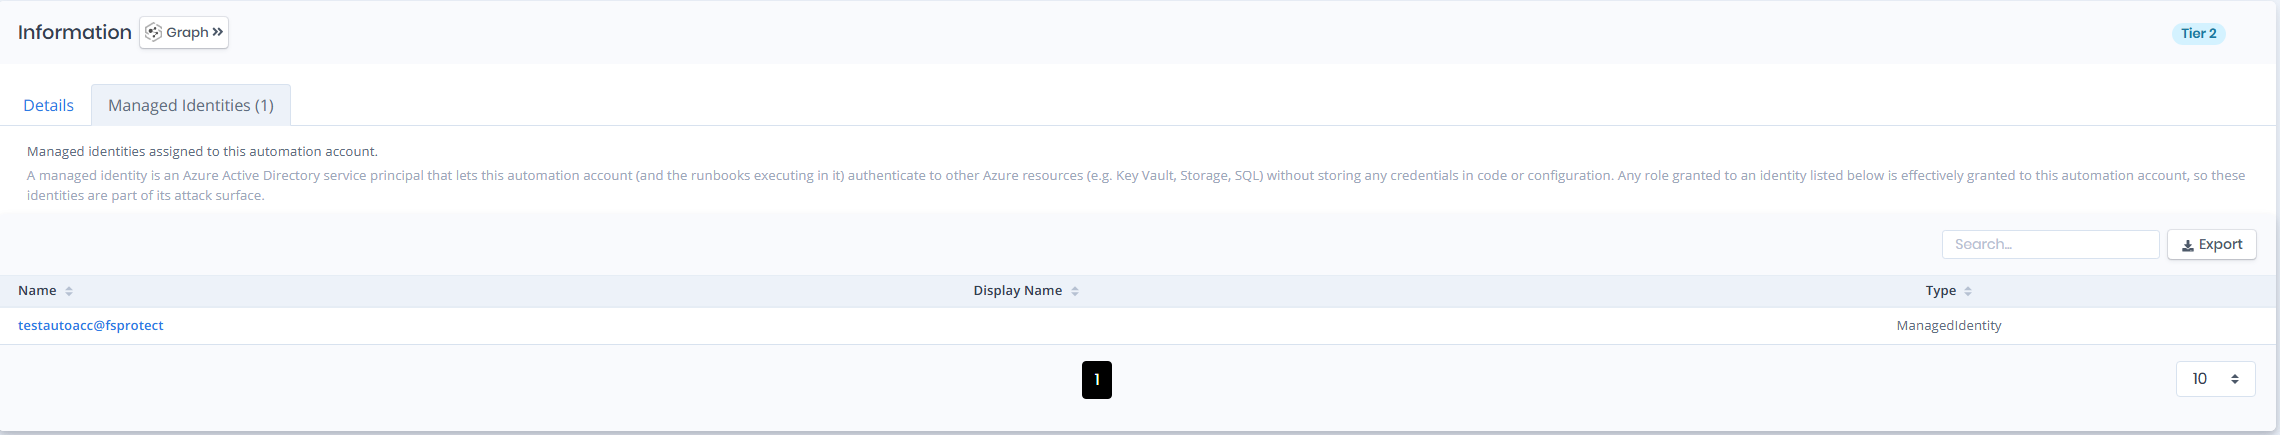Open the page size dropdown showing 10
2280x435 pixels.
pos(2215,379)
